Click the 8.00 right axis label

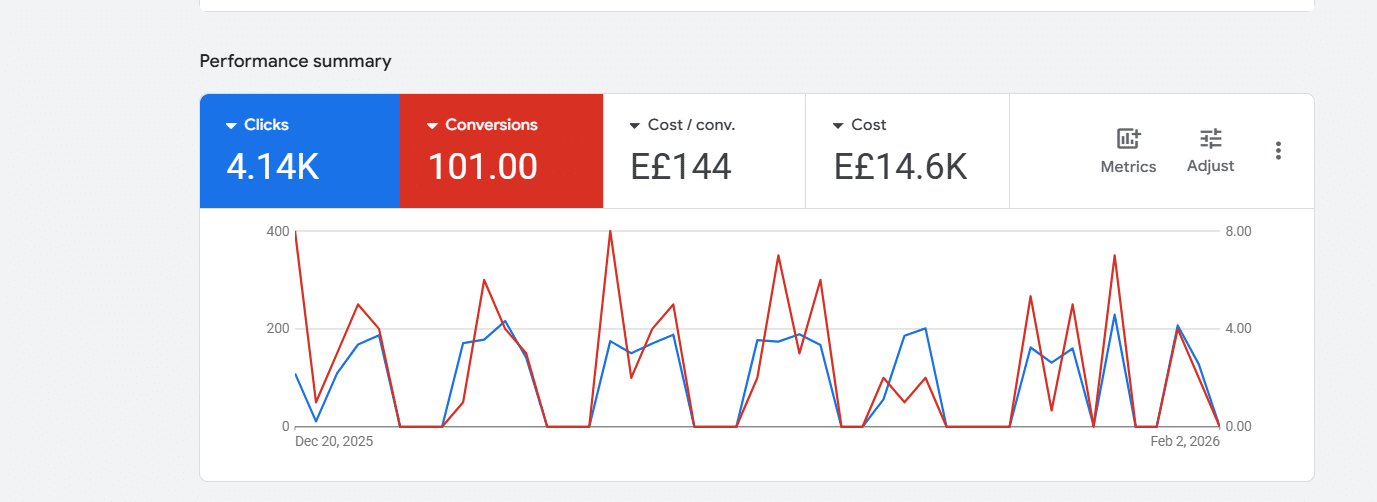pos(1238,231)
